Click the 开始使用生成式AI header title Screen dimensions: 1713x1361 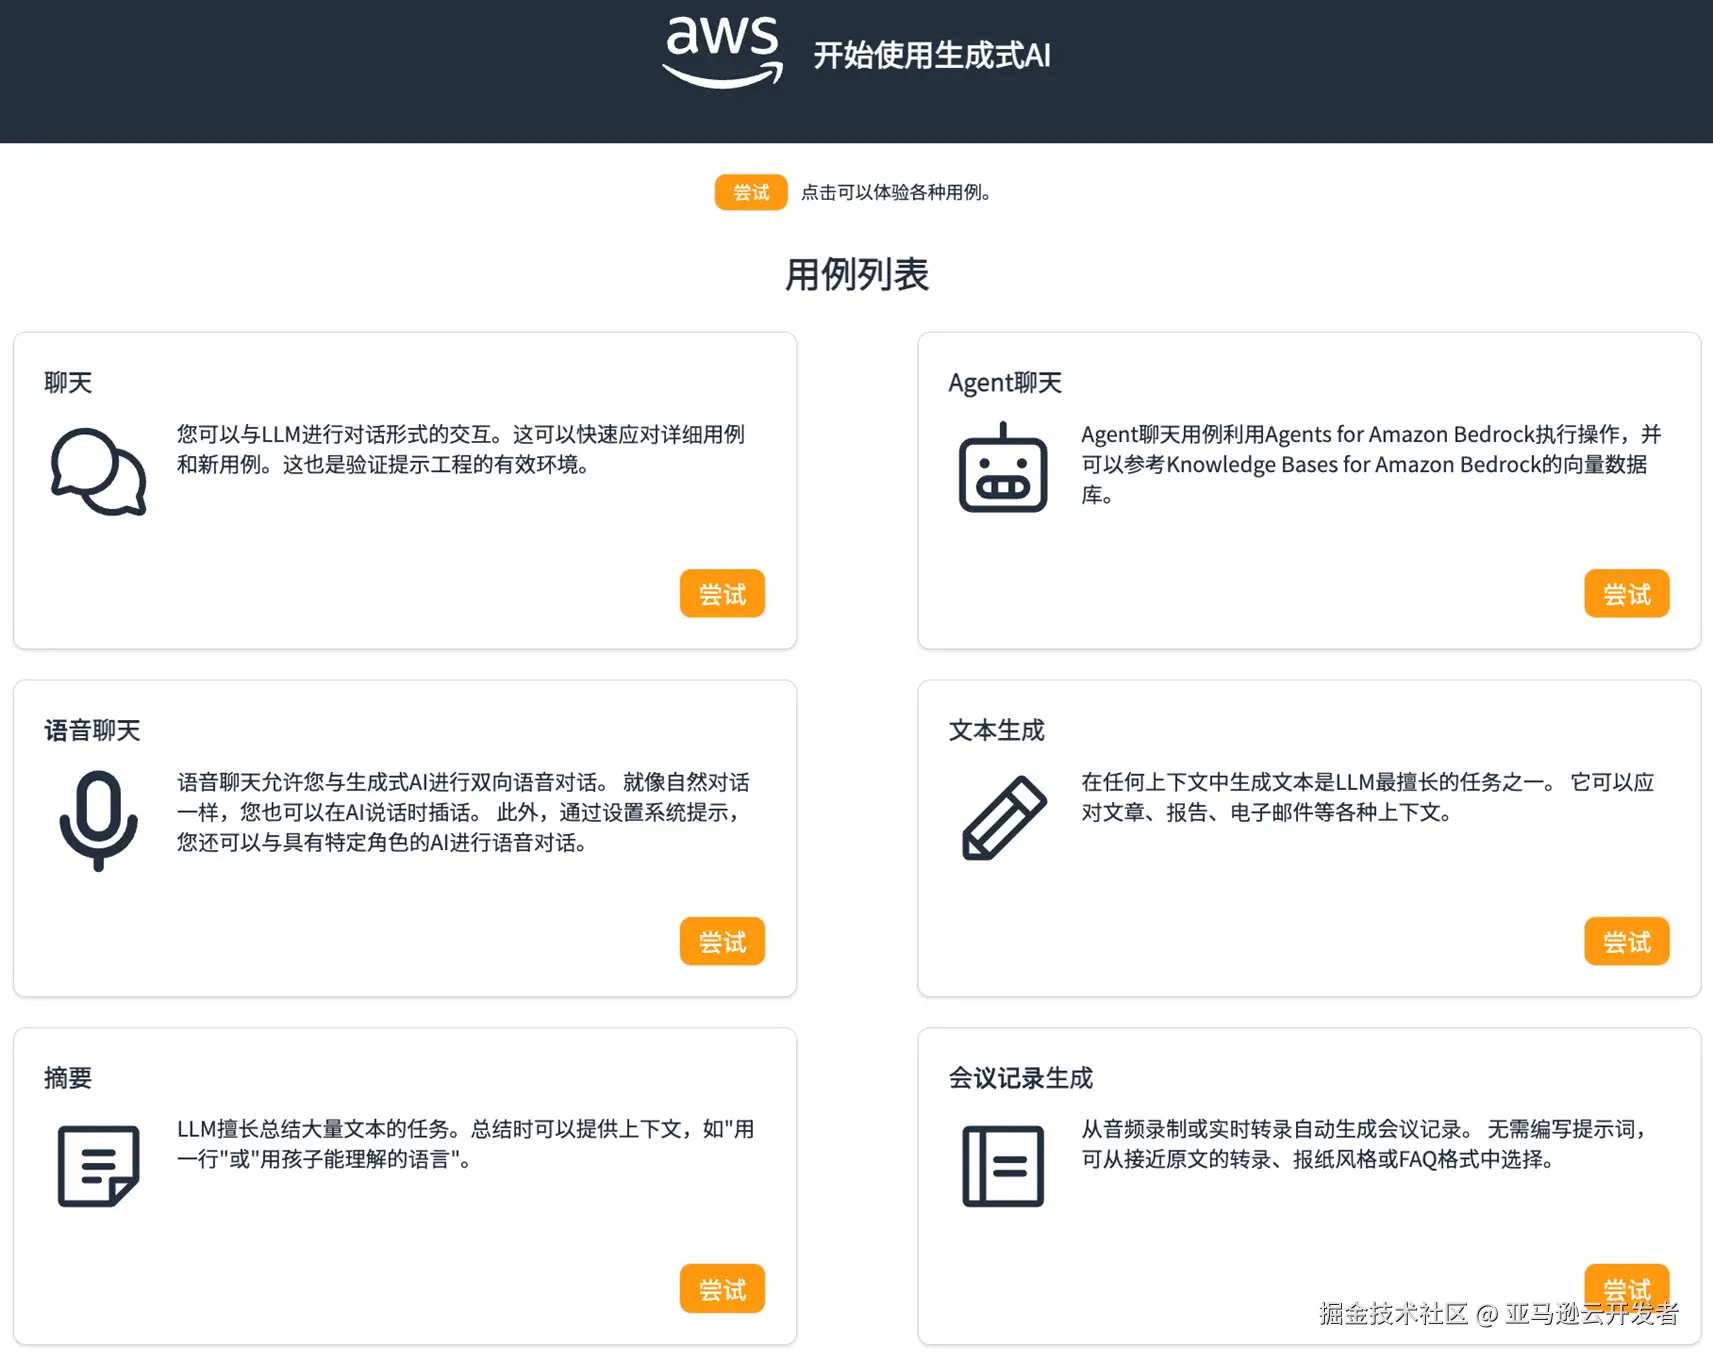click(x=932, y=55)
